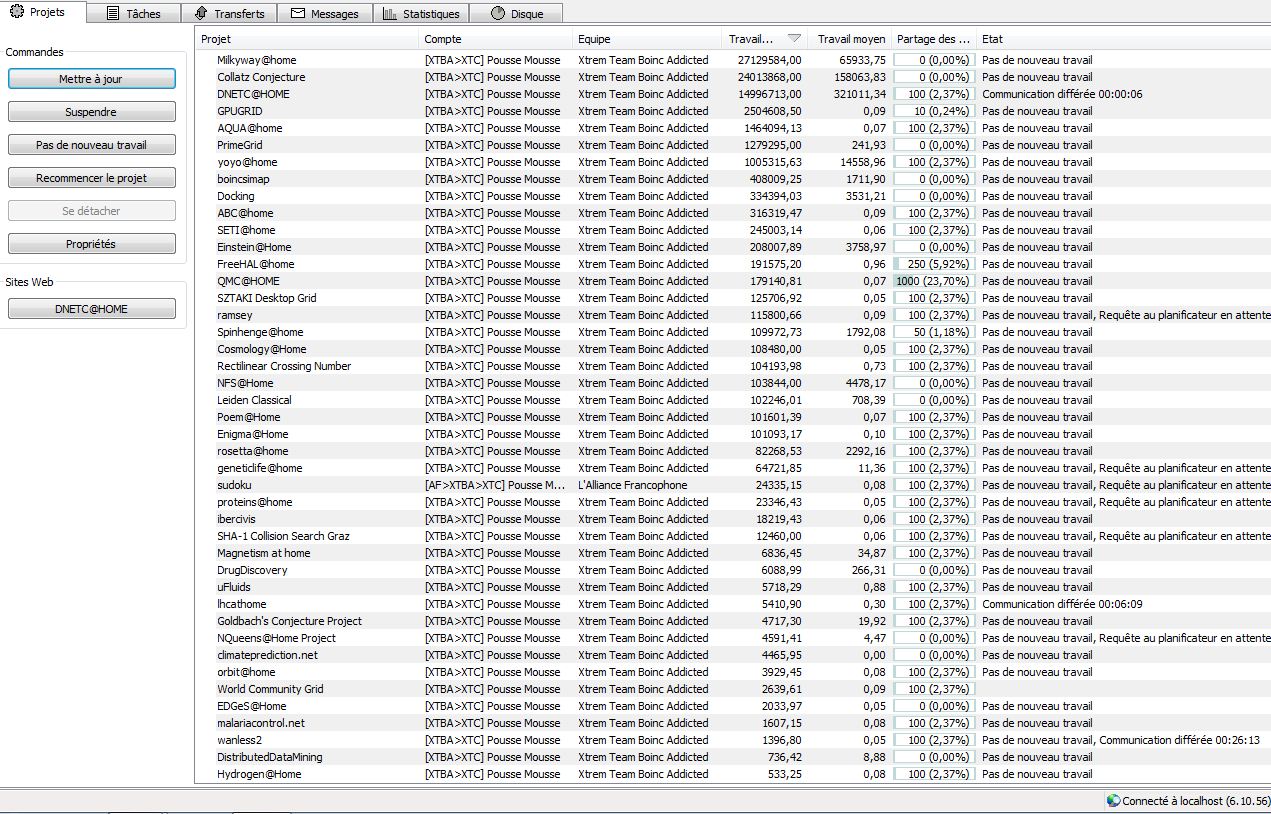Click the Mettre à jour button

coord(91,79)
